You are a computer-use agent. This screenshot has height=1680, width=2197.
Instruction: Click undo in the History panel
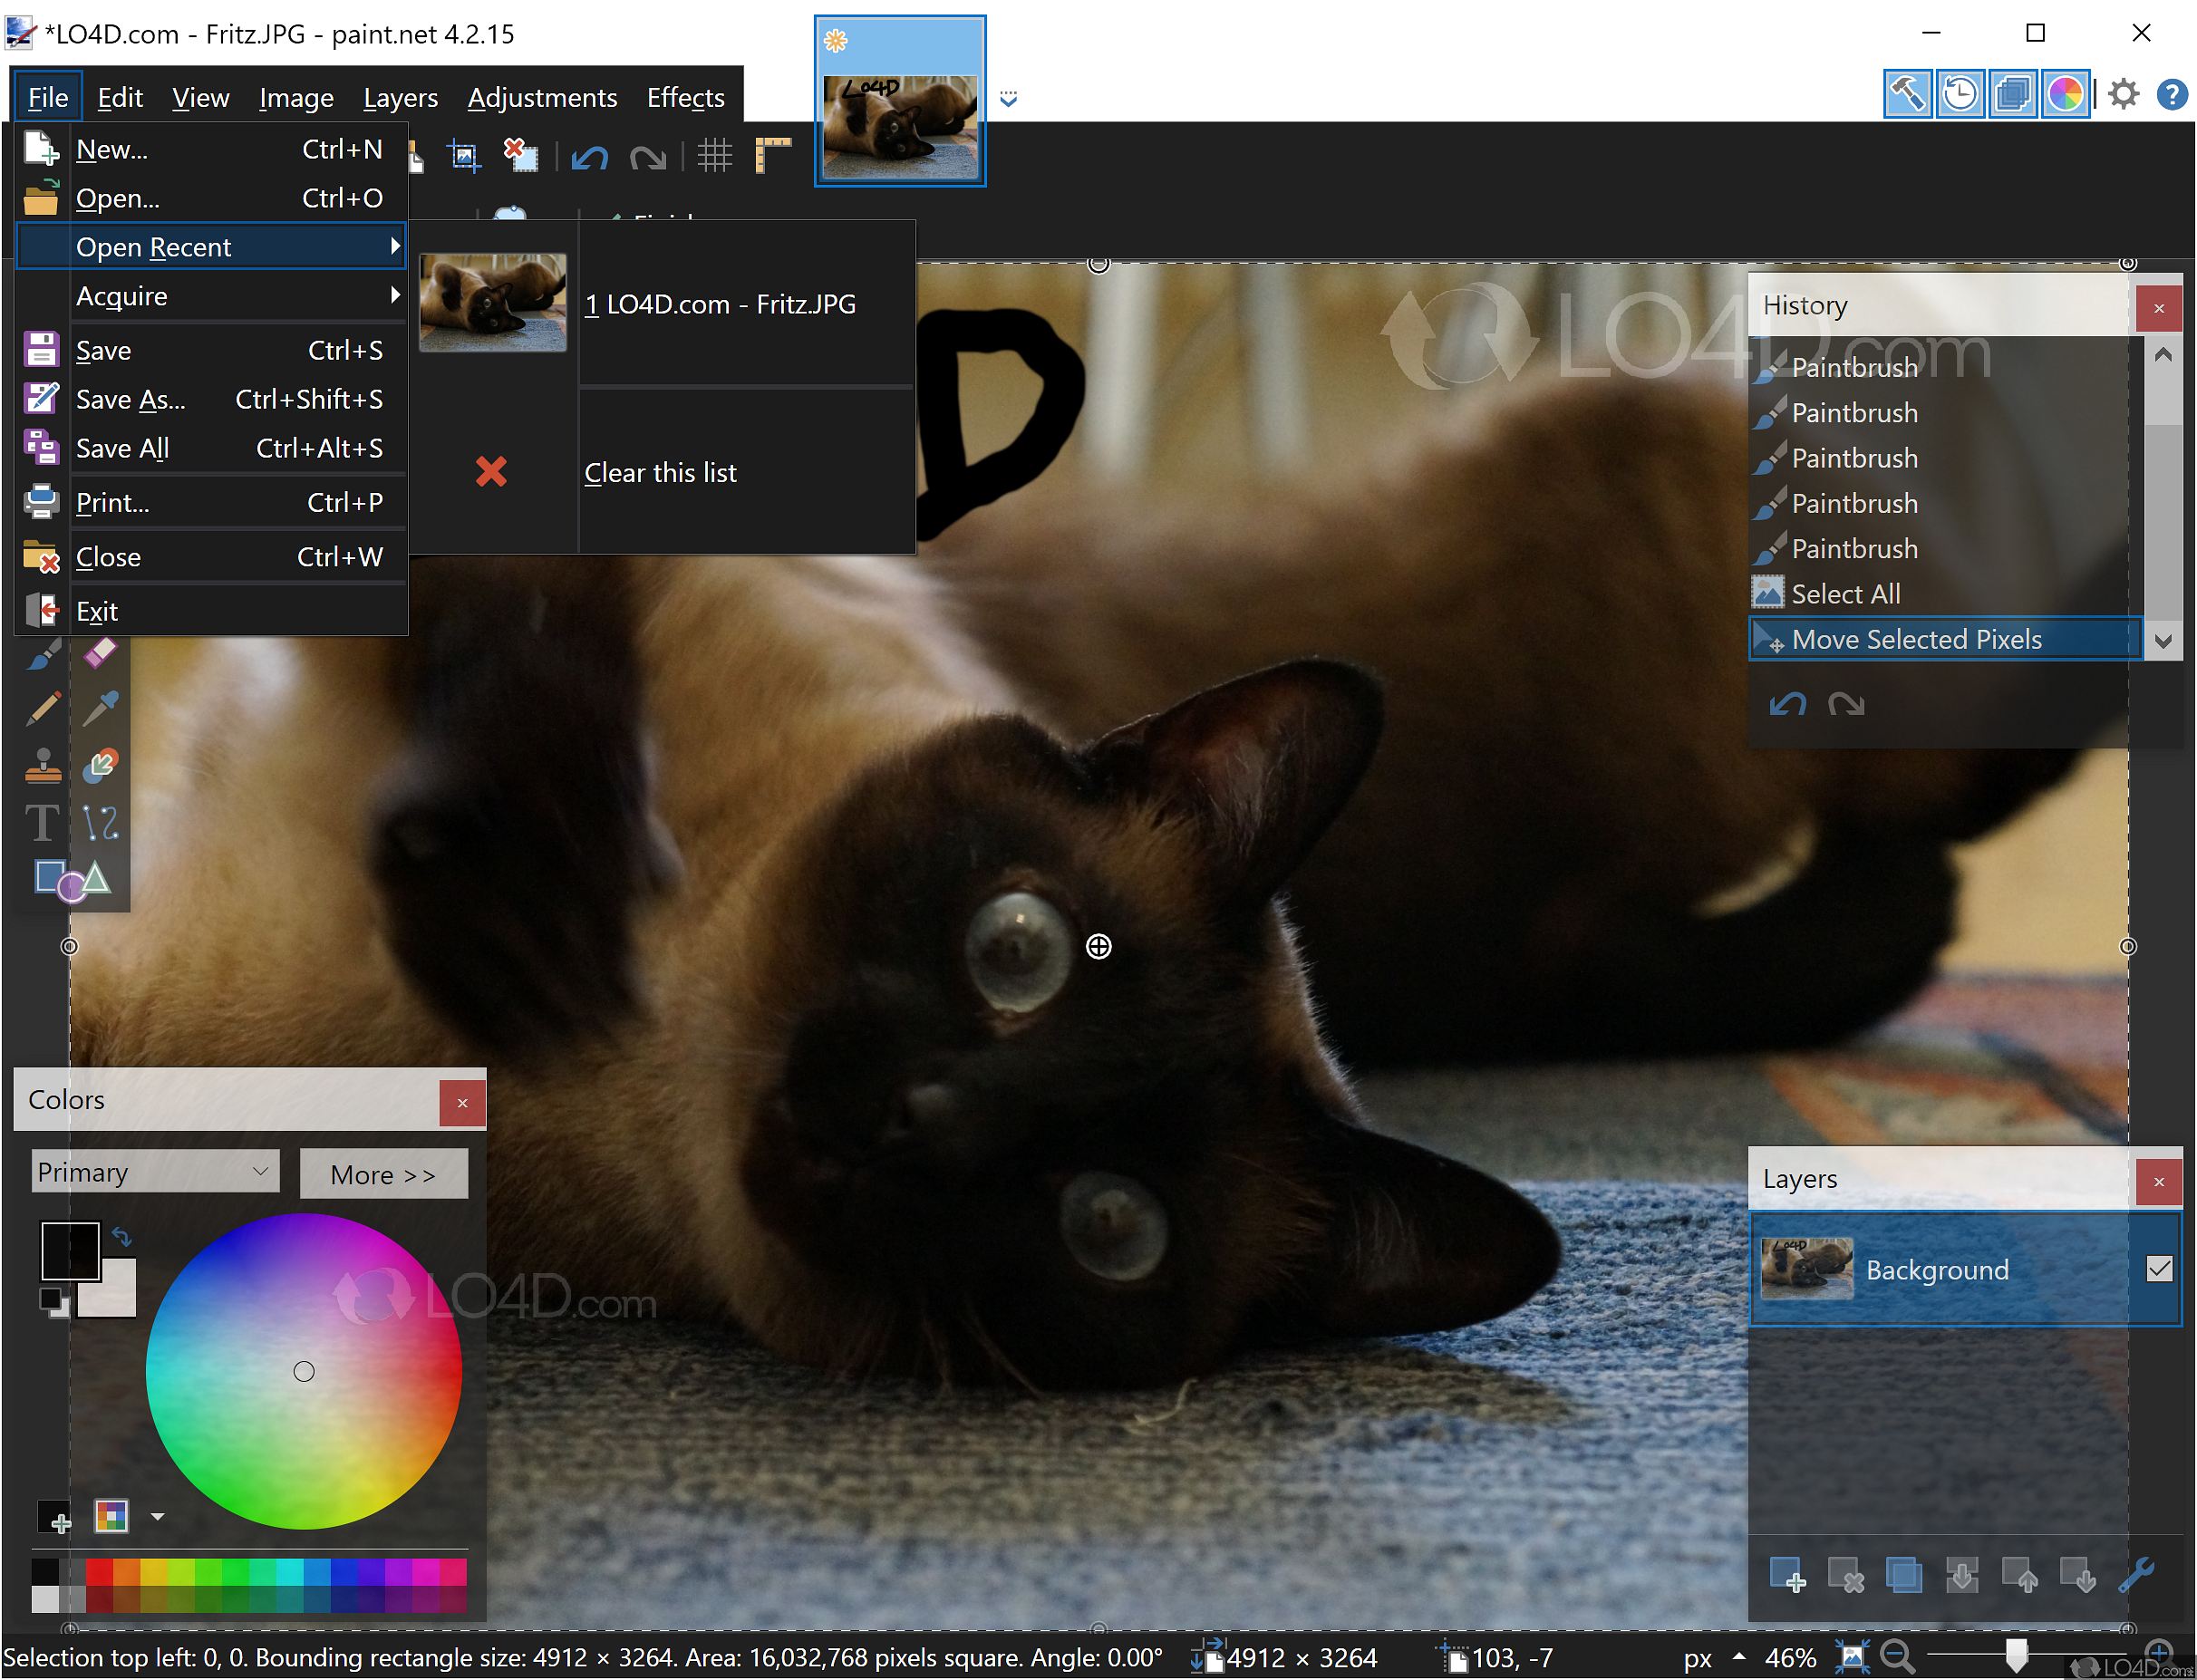[x=1788, y=705]
